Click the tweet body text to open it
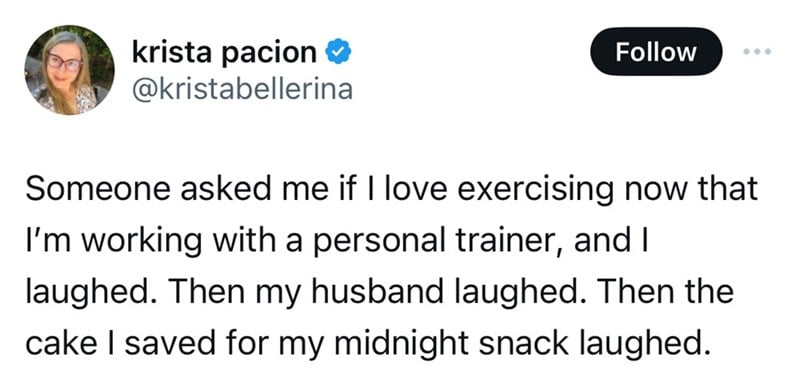Image resolution: width=800 pixels, height=387 pixels. coord(391,266)
